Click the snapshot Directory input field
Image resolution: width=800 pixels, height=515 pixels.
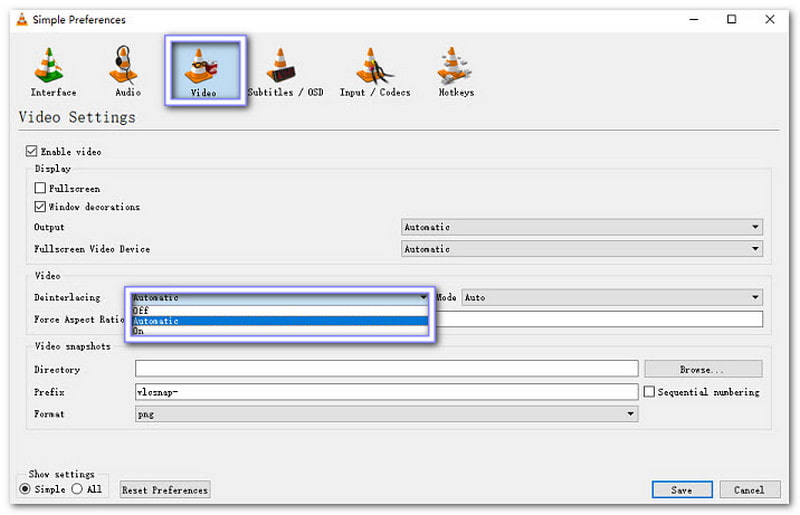coord(386,369)
